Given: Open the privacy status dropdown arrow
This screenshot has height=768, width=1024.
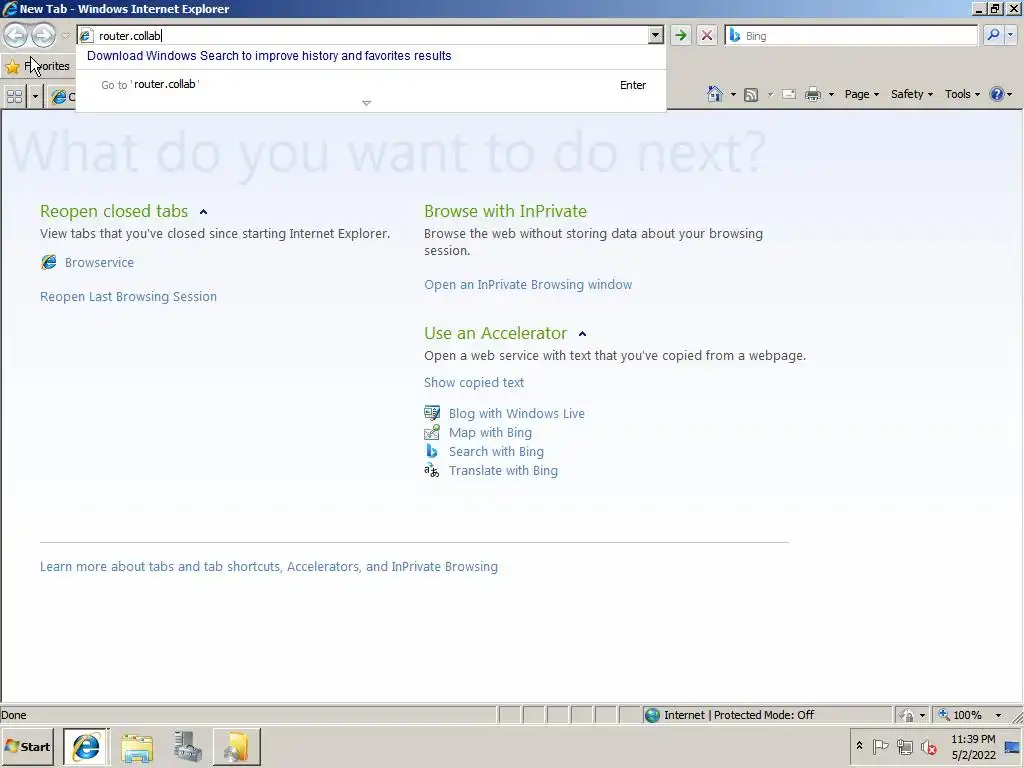Looking at the screenshot, I should 922,715.
